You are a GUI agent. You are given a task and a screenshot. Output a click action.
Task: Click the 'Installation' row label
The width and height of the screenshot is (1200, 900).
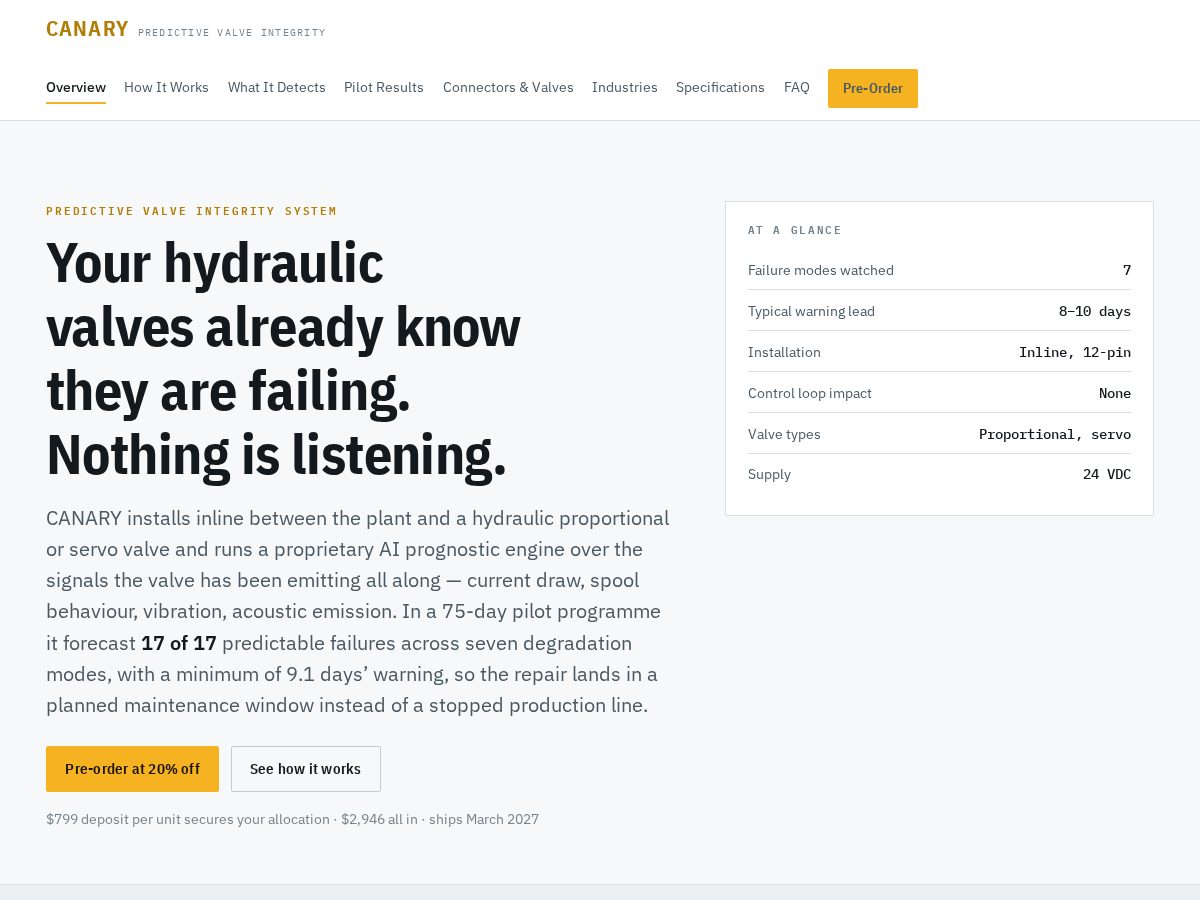coord(784,352)
